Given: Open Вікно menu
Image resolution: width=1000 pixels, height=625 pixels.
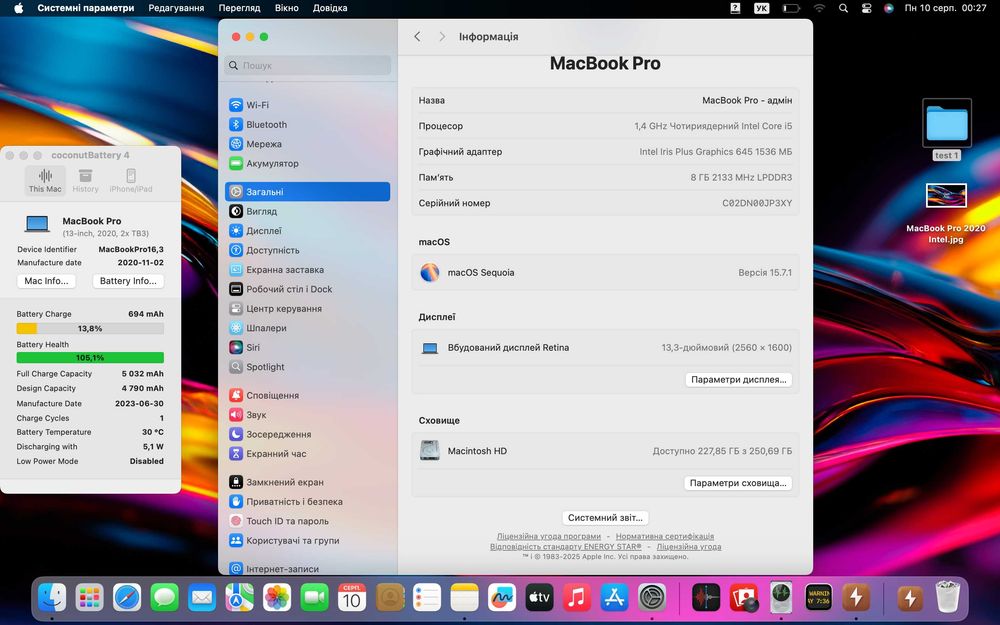Looking at the screenshot, I should tap(286, 8).
